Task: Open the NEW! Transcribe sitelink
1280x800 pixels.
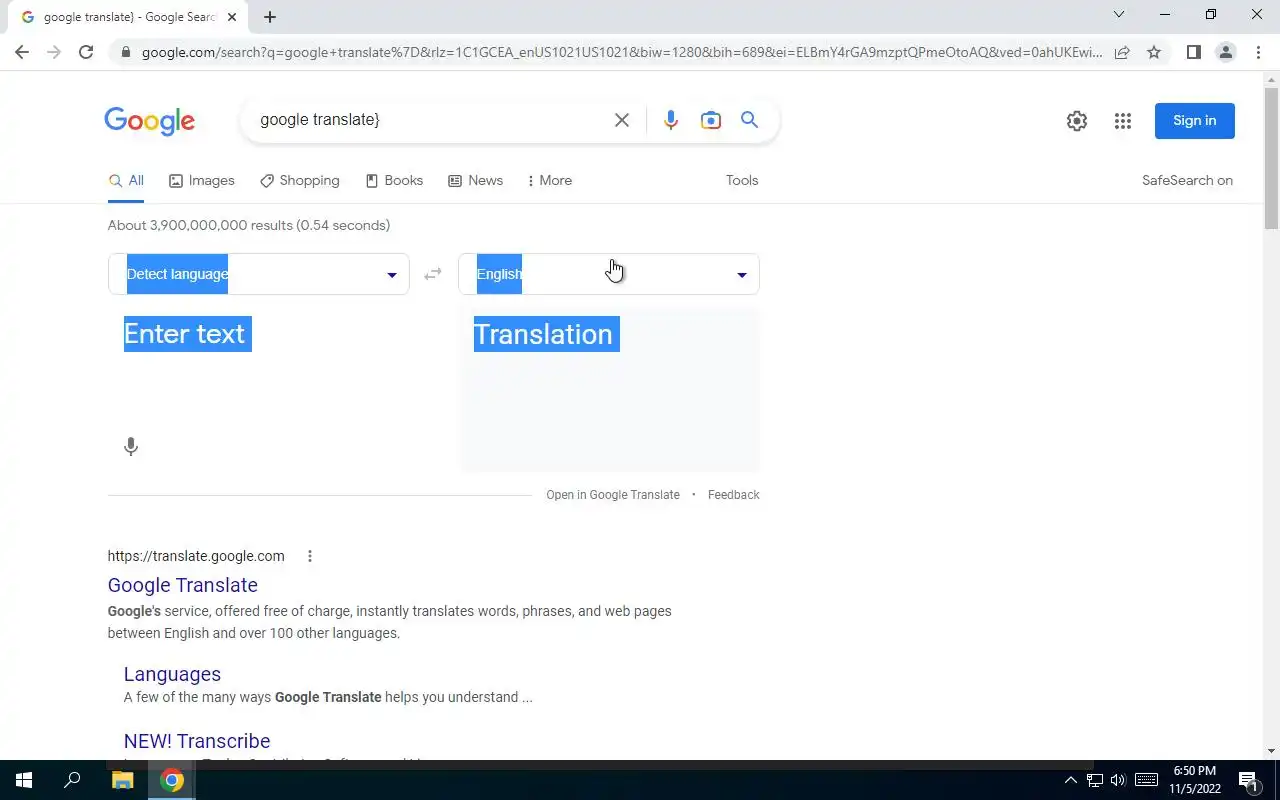Action: 197,741
